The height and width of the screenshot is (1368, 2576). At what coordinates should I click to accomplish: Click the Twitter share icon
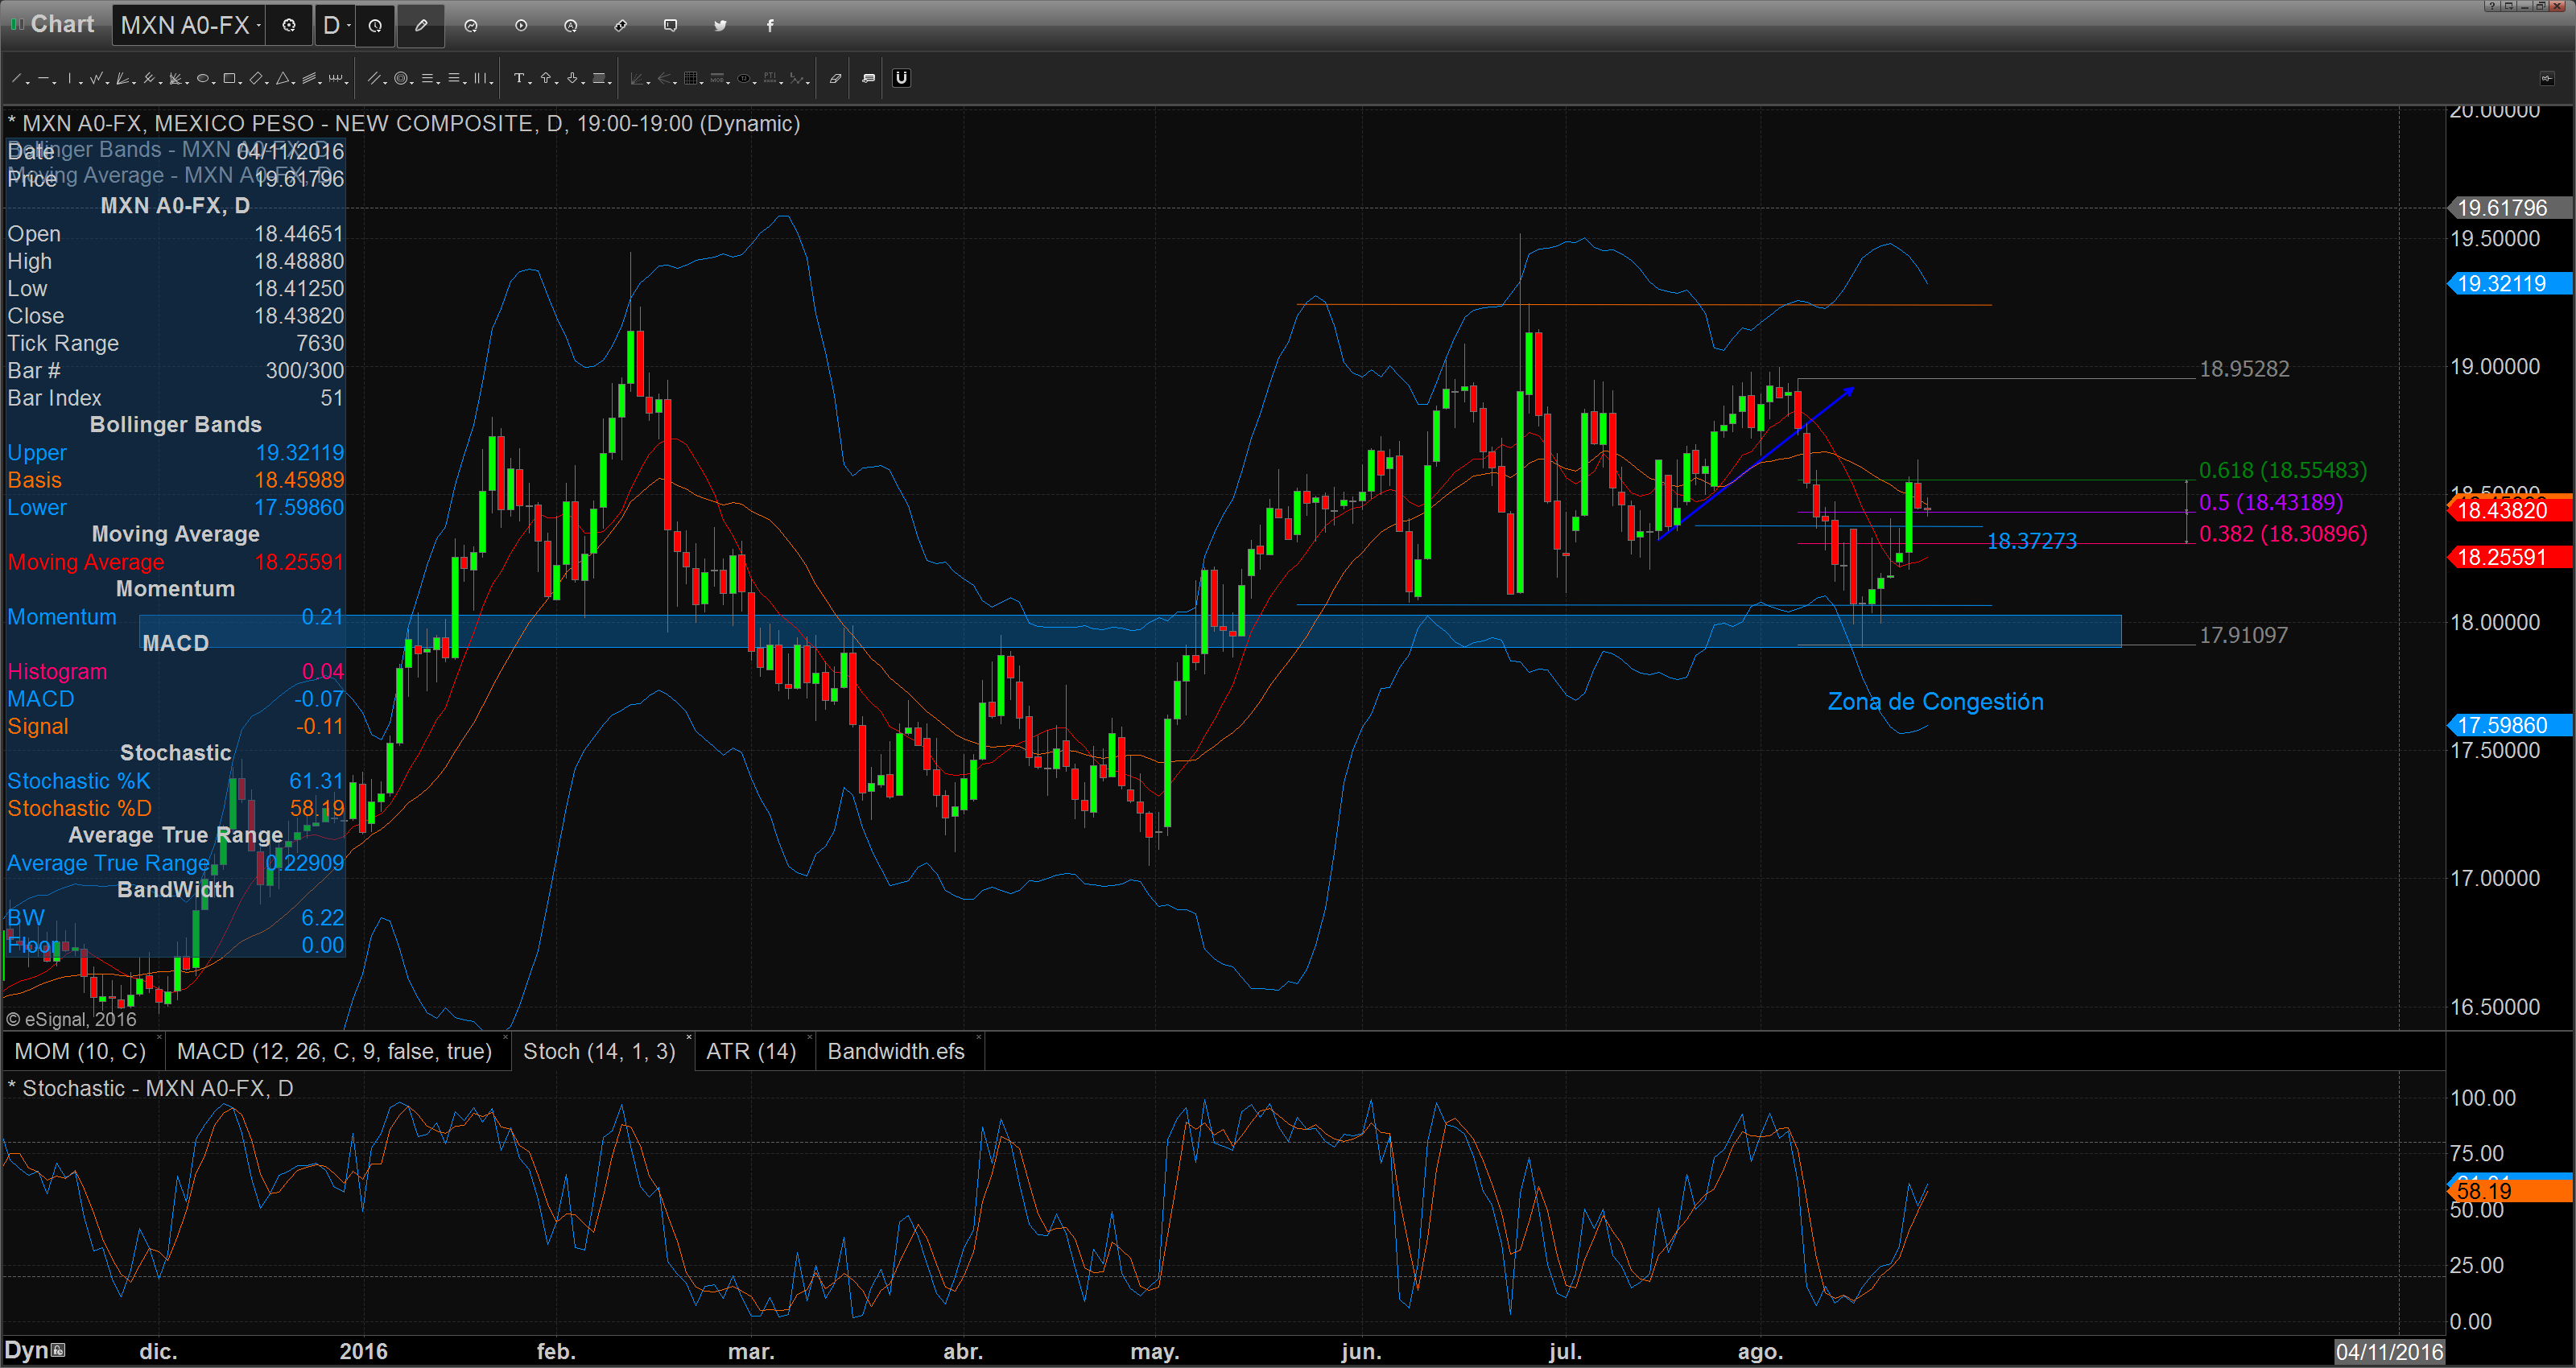pyautogui.click(x=720, y=25)
